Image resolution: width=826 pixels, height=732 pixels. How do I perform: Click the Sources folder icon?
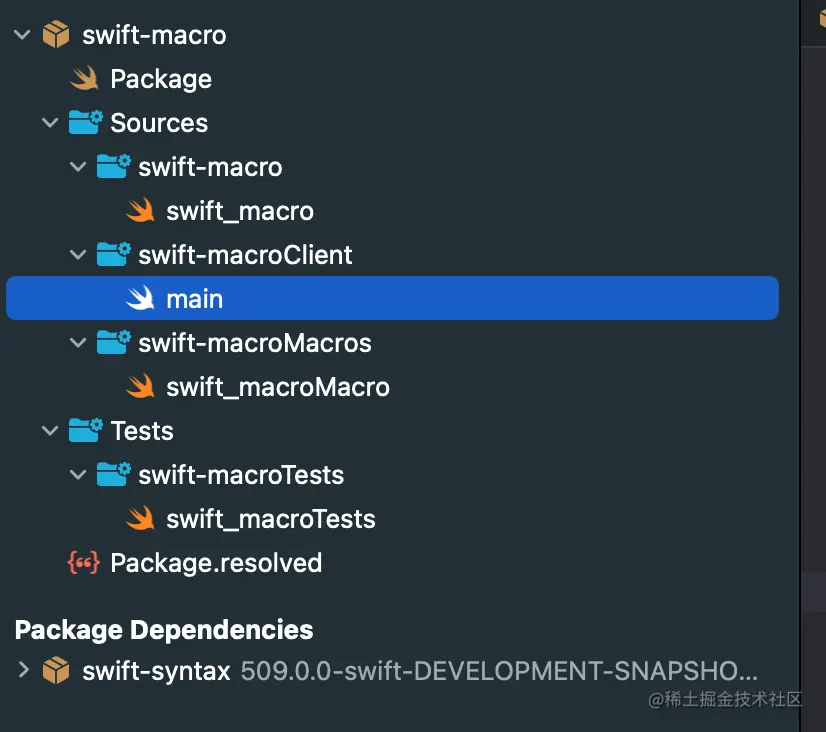tap(85, 123)
